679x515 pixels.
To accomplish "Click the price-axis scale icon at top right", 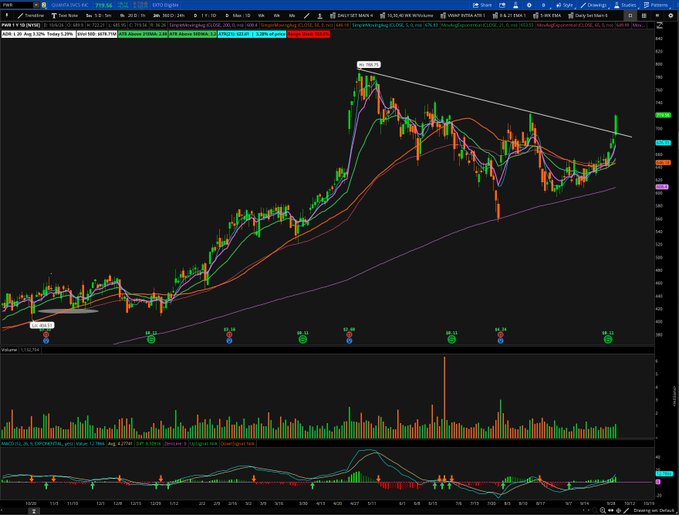I will coord(660,26).
